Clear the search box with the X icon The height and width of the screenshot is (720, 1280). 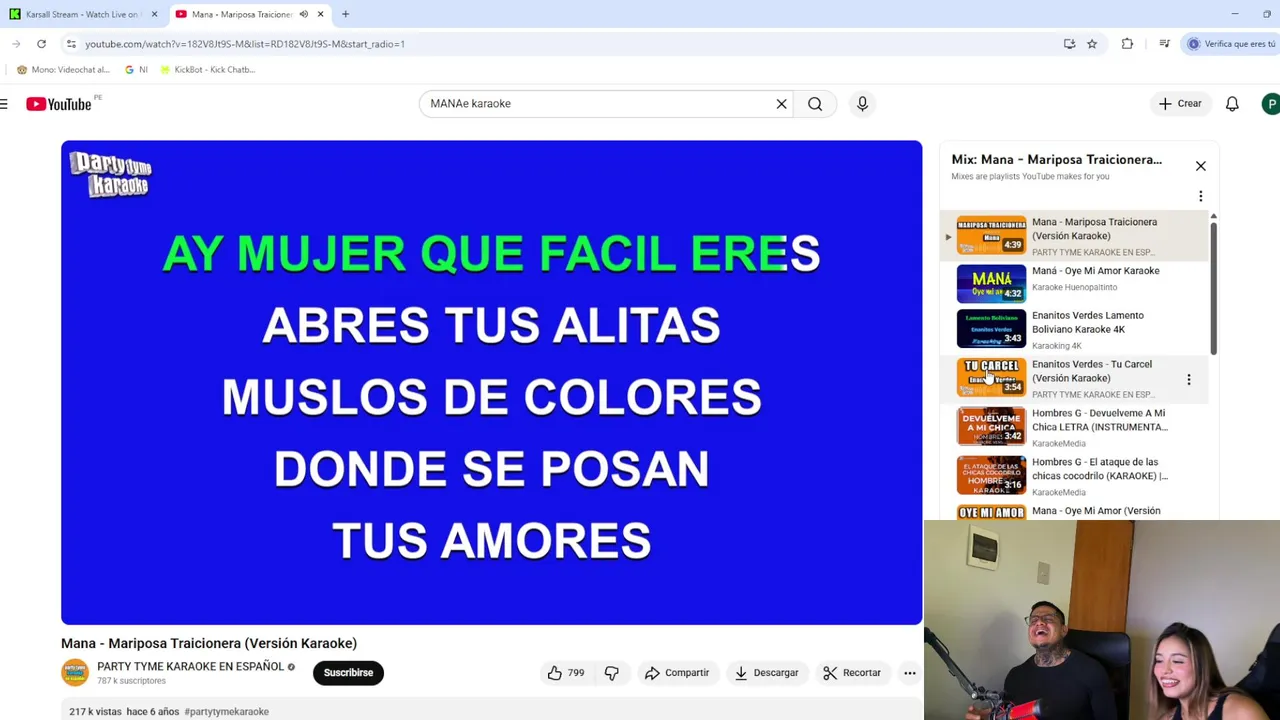[x=781, y=104]
